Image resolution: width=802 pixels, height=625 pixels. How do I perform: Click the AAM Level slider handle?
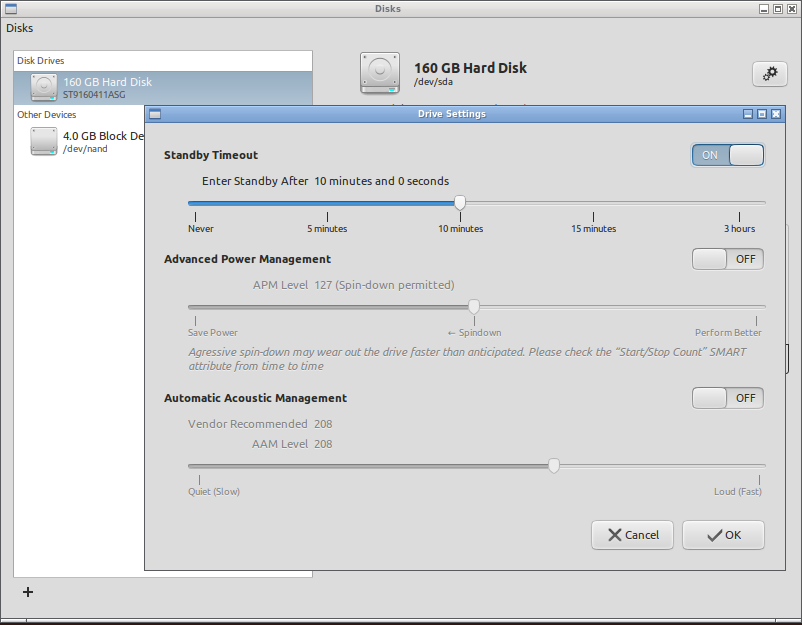[x=554, y=465]
